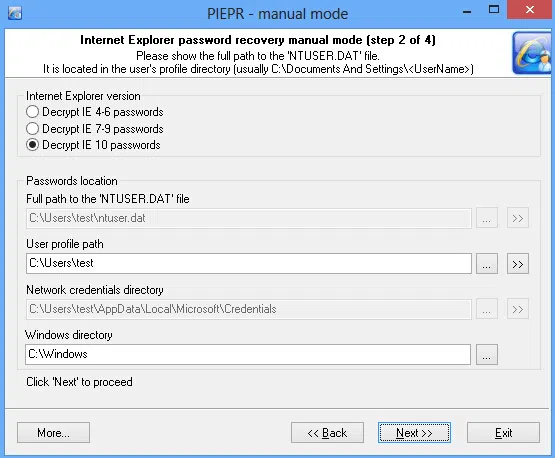Click the NTUSER.DAT full path field
The width and height of the screenshot is (555, 458).
[x=248, y=218]
